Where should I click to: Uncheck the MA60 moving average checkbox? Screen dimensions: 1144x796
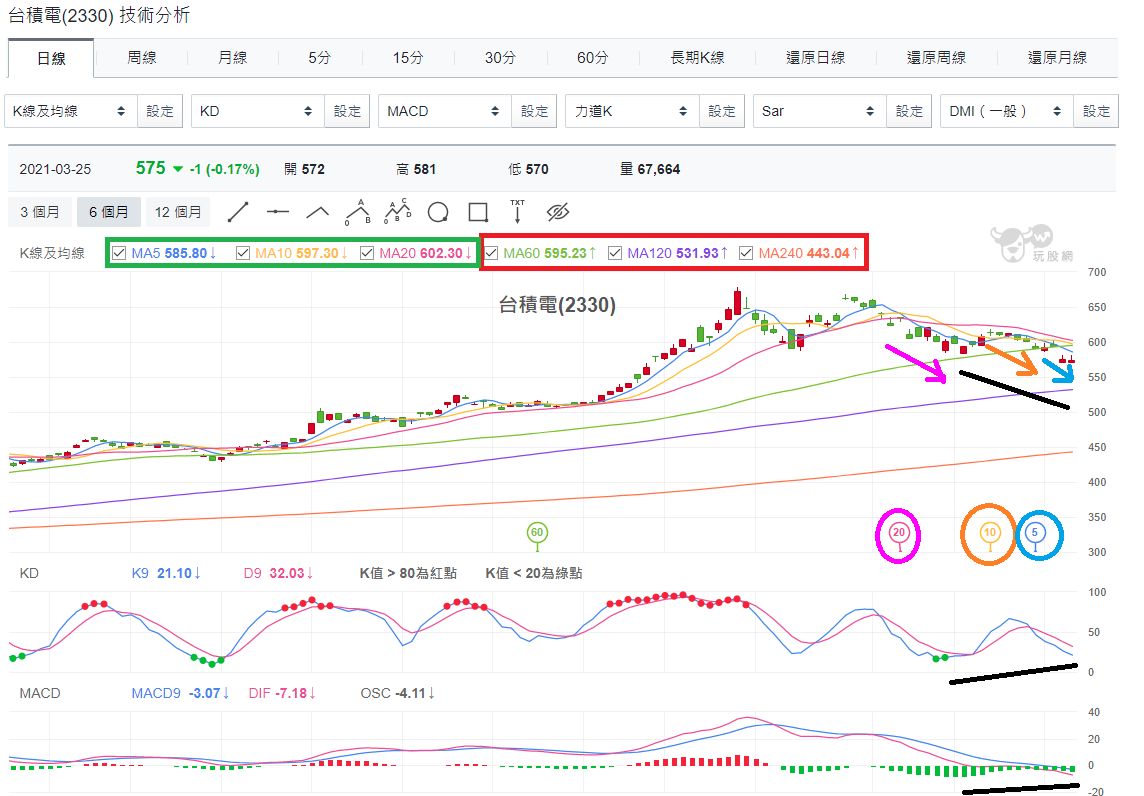pyautogui.click(x=491, y=253)
